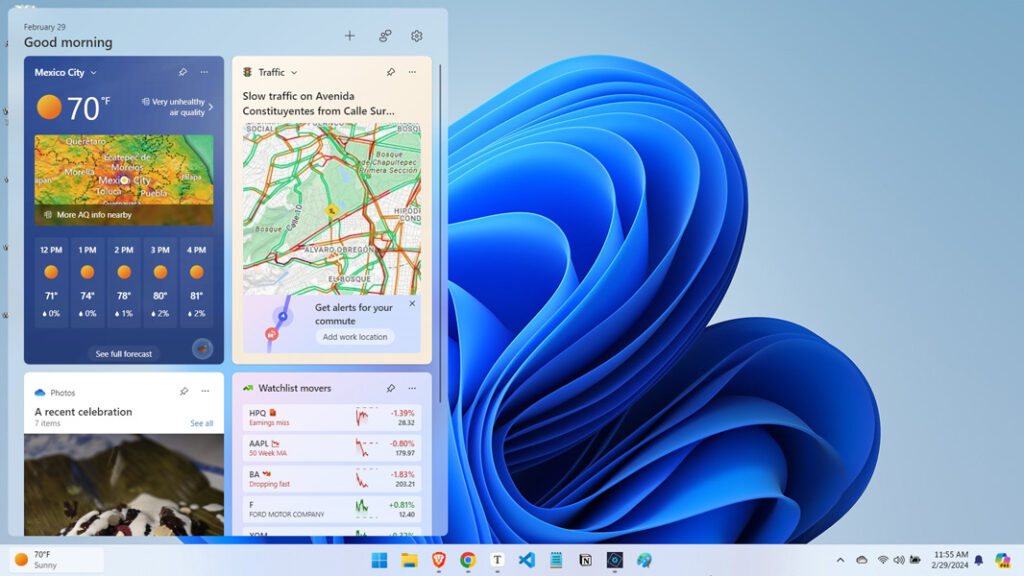Pin the Watchlist movers widget
1024x576 pixels.
[390, 388]
